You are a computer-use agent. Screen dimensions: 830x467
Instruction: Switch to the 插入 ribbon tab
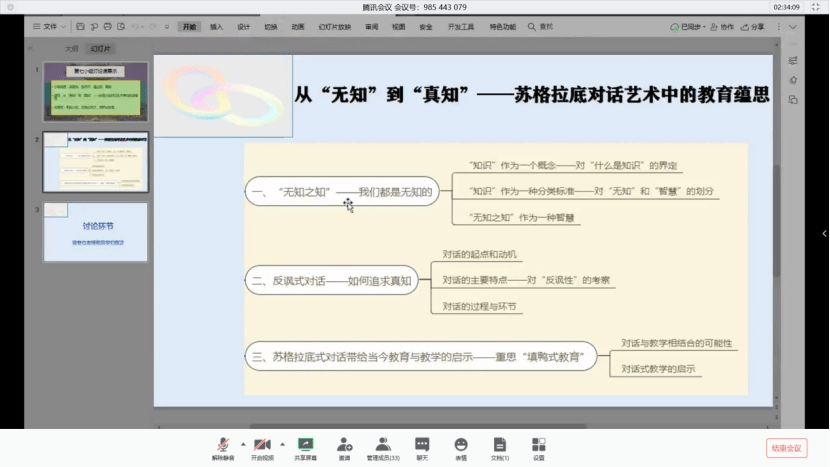tap(216, 27)
